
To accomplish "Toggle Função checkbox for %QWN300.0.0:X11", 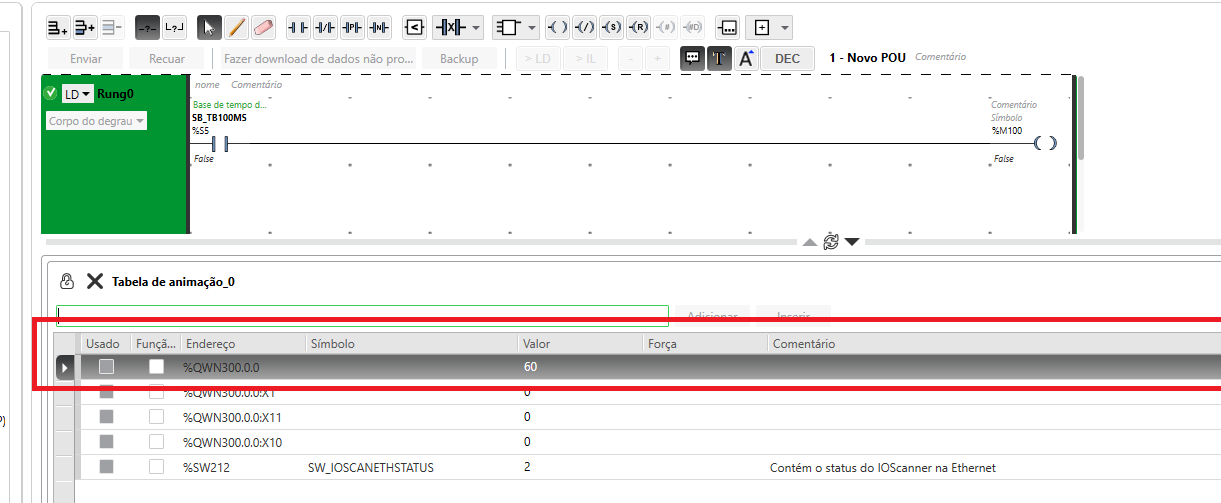I will tap(156, 417).
